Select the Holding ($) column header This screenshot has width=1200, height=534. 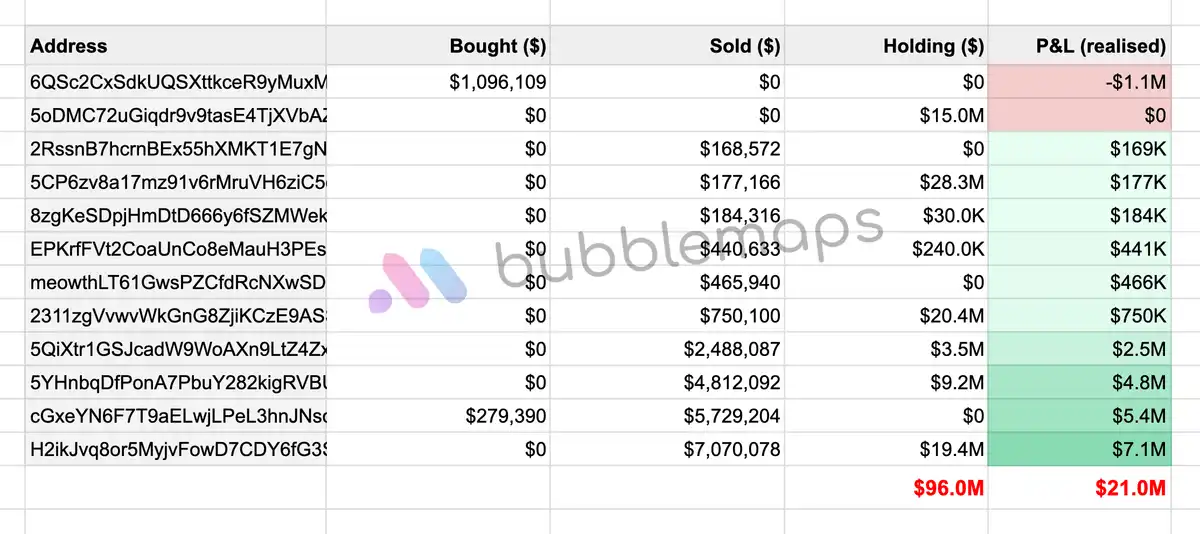click(887, 46)
